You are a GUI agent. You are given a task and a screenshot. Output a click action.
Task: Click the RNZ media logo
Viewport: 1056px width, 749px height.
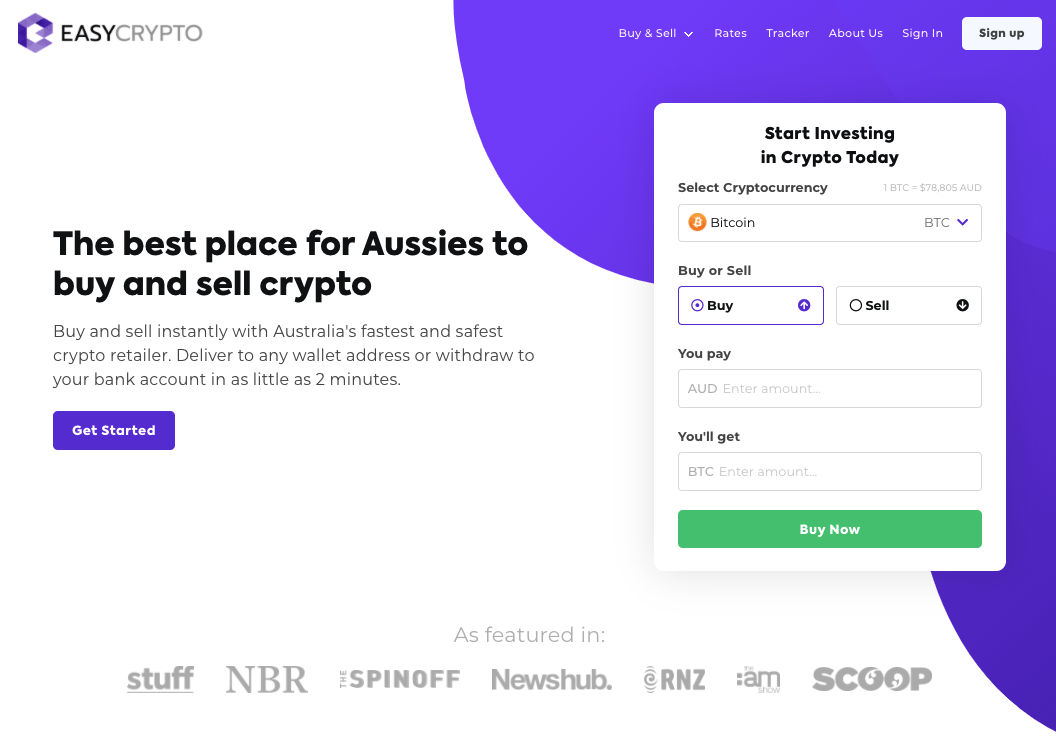click(x=675, y=680)
